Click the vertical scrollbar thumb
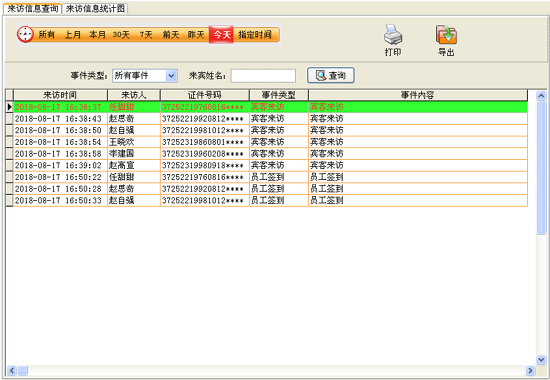This screenshot has height=380, width=550. pyautogui.click(x=541, y=167)
